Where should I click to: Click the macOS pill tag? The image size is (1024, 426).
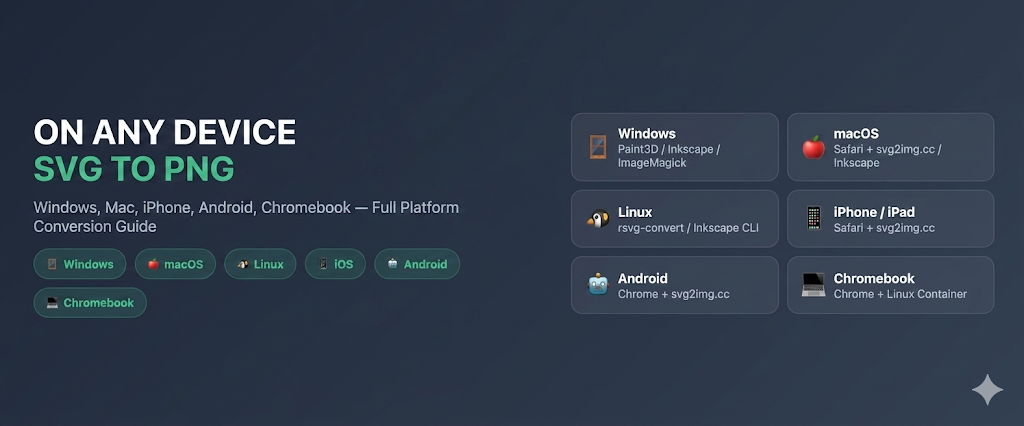(x=175, y=264)
